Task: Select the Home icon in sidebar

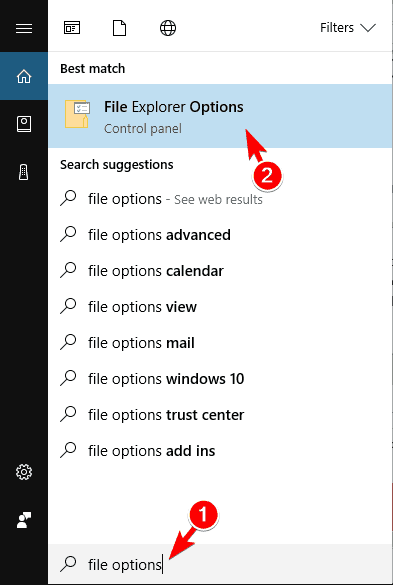Action: [x=24, y=76]
